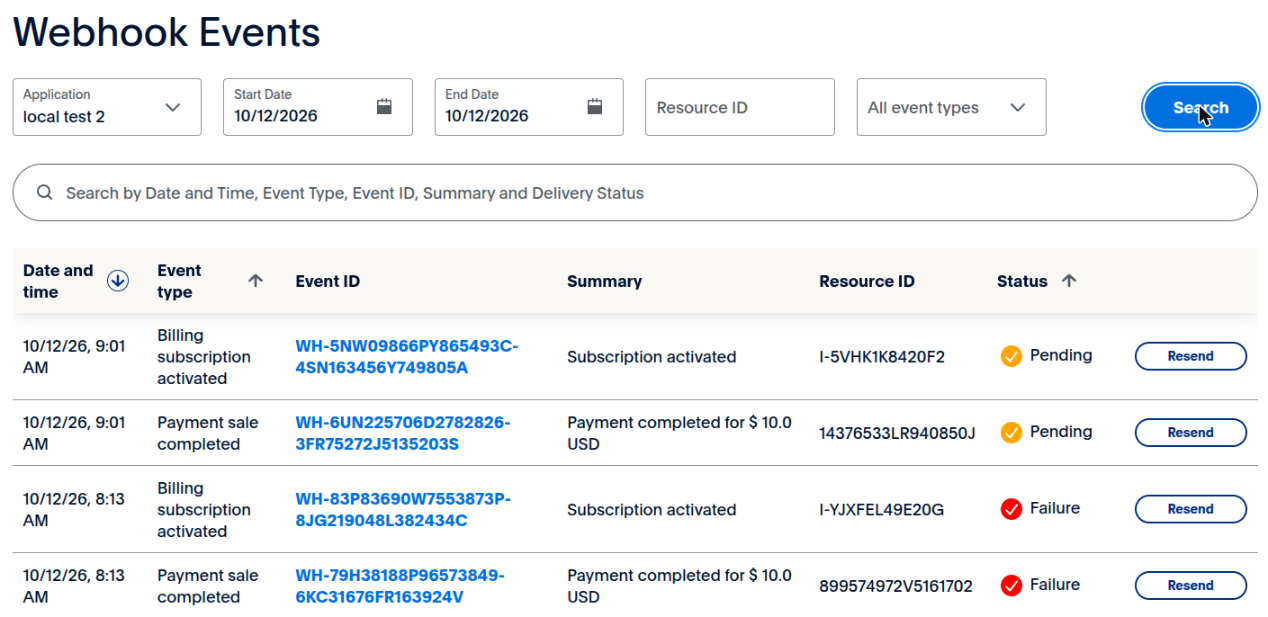
Task: Click Payment completed summary for 899574972V5161702
Action: point(679,586)
